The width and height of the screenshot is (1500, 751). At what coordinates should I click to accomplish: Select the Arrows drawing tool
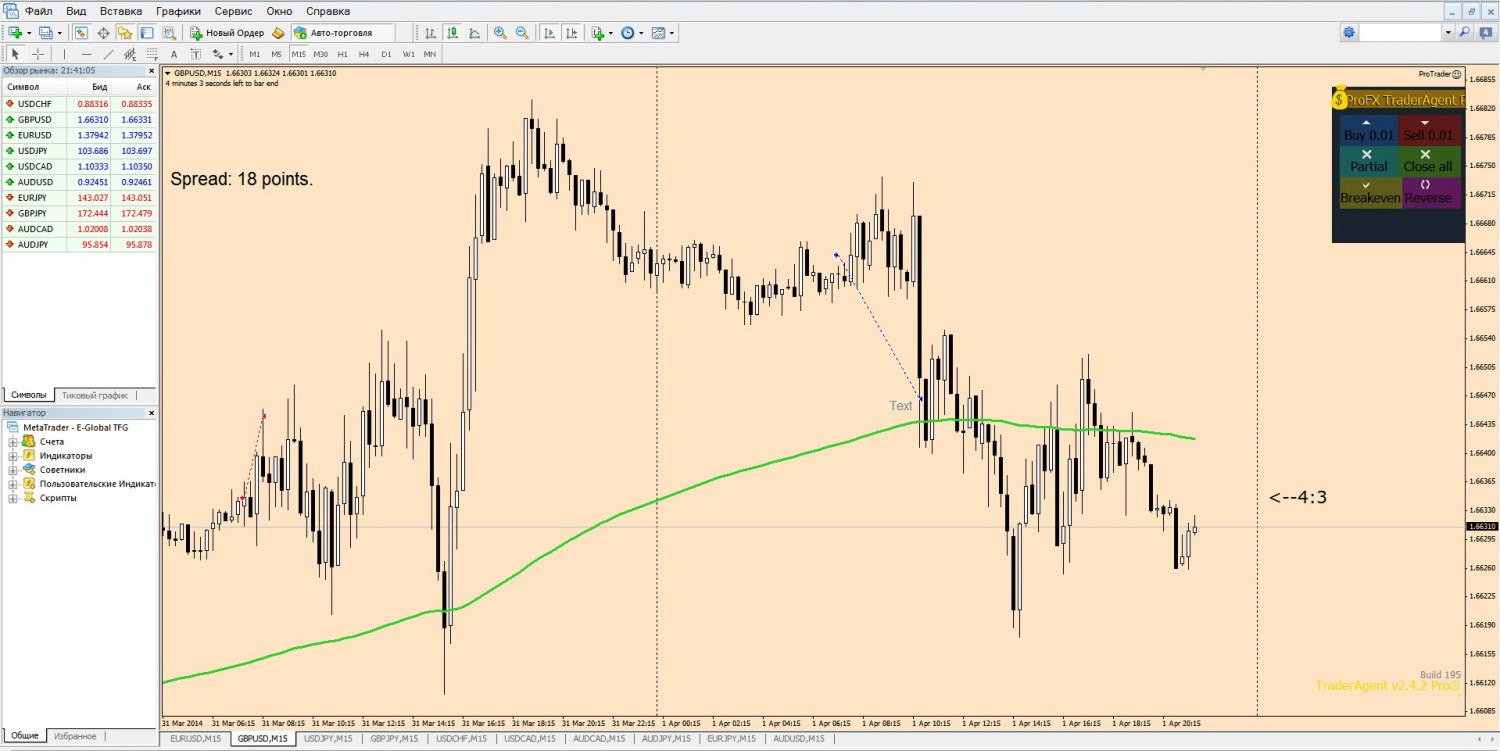coord(218,54)
